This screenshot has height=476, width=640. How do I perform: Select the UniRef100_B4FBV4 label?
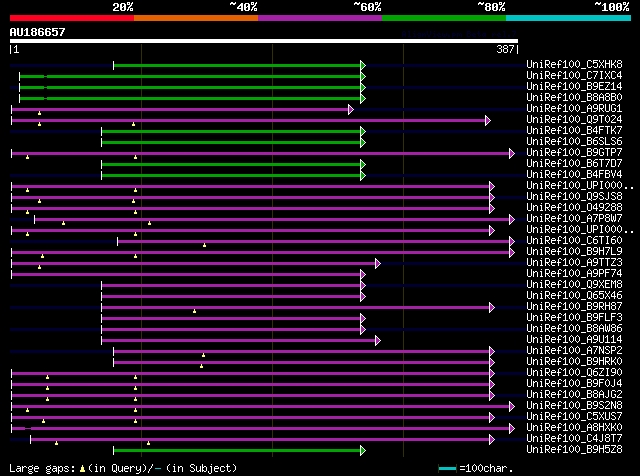pos(574,174)
